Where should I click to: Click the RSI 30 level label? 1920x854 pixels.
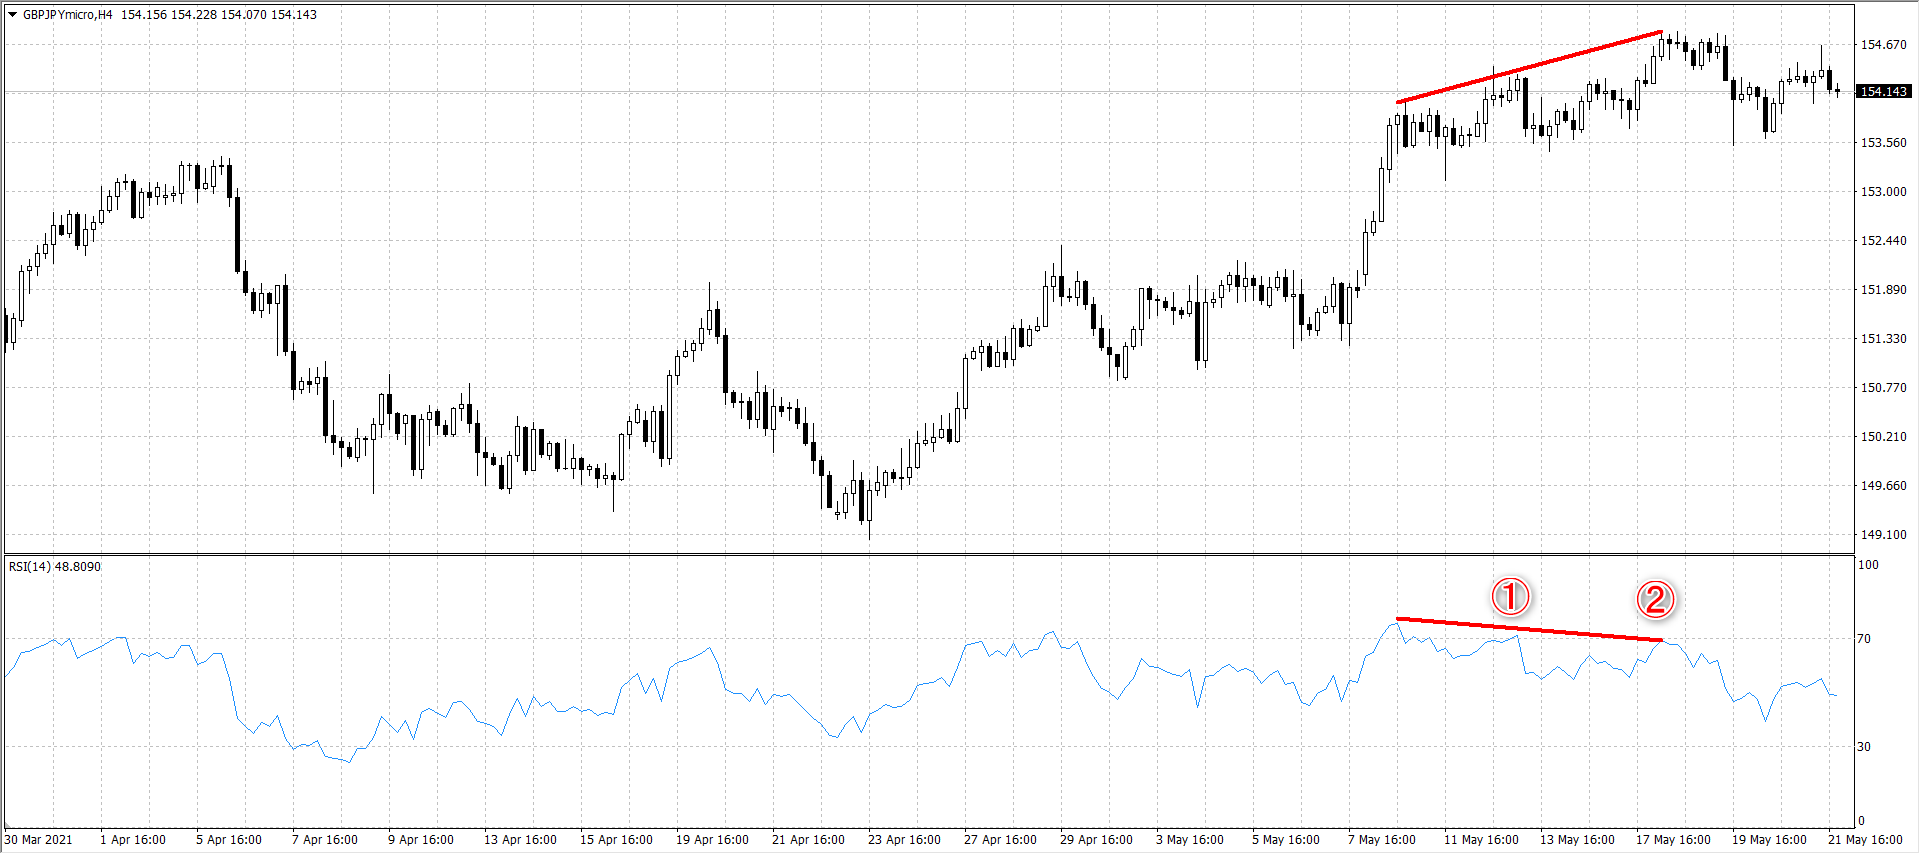1863,747
